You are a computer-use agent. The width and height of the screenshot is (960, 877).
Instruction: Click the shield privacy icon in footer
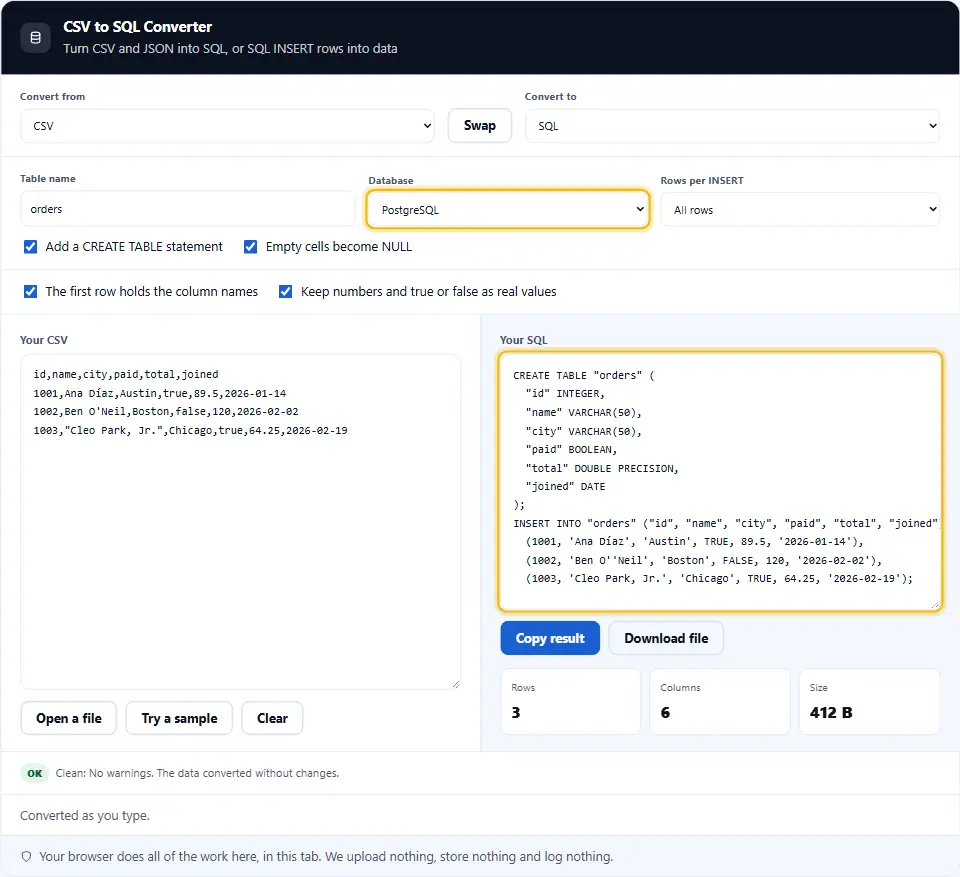coord(26,856)
